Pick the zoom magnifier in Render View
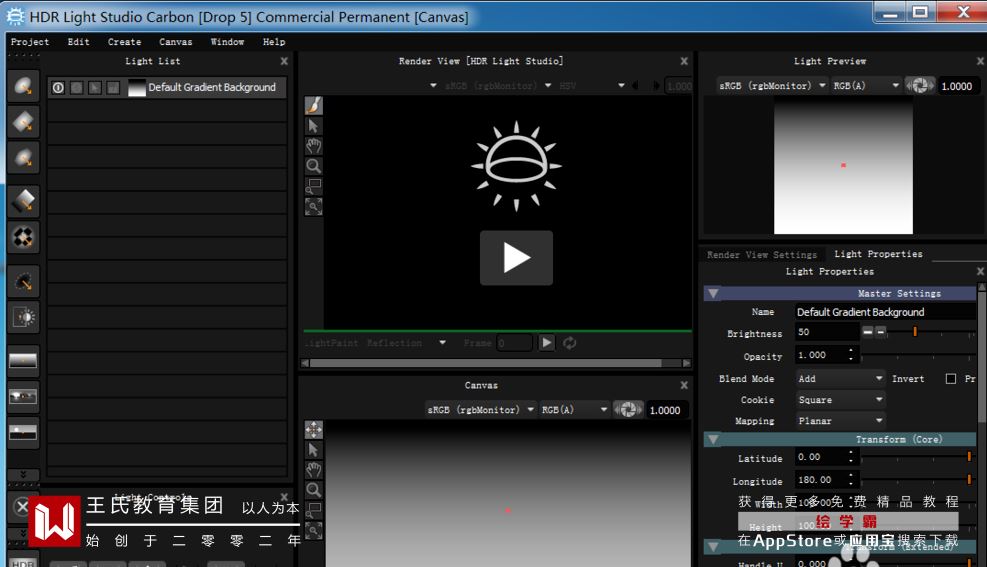987x567 pixels. point(313,166)
